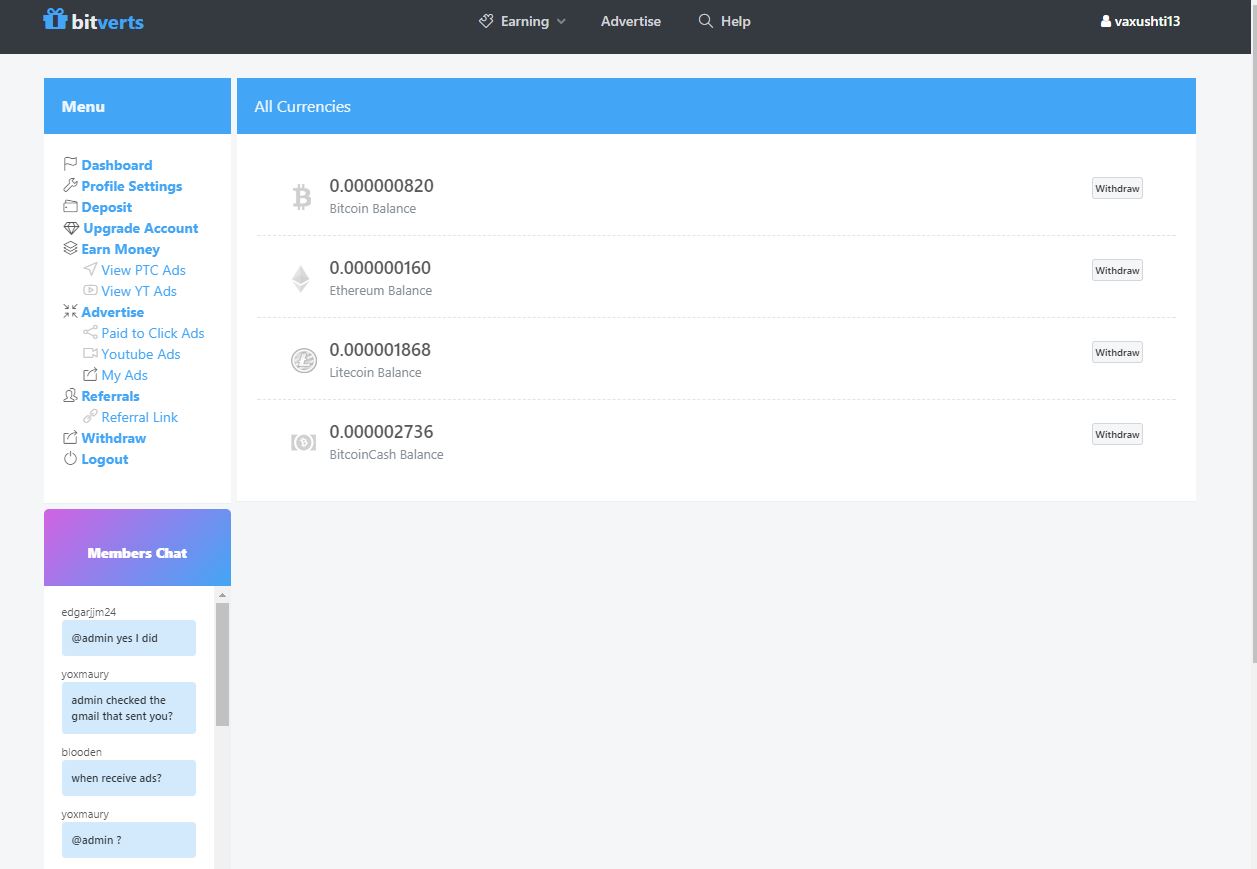This screenshot has width=1257, height=869.
Task: Click the Upgrade Account diamond icon
Action: pyautogui.click(x=71, y=228)
